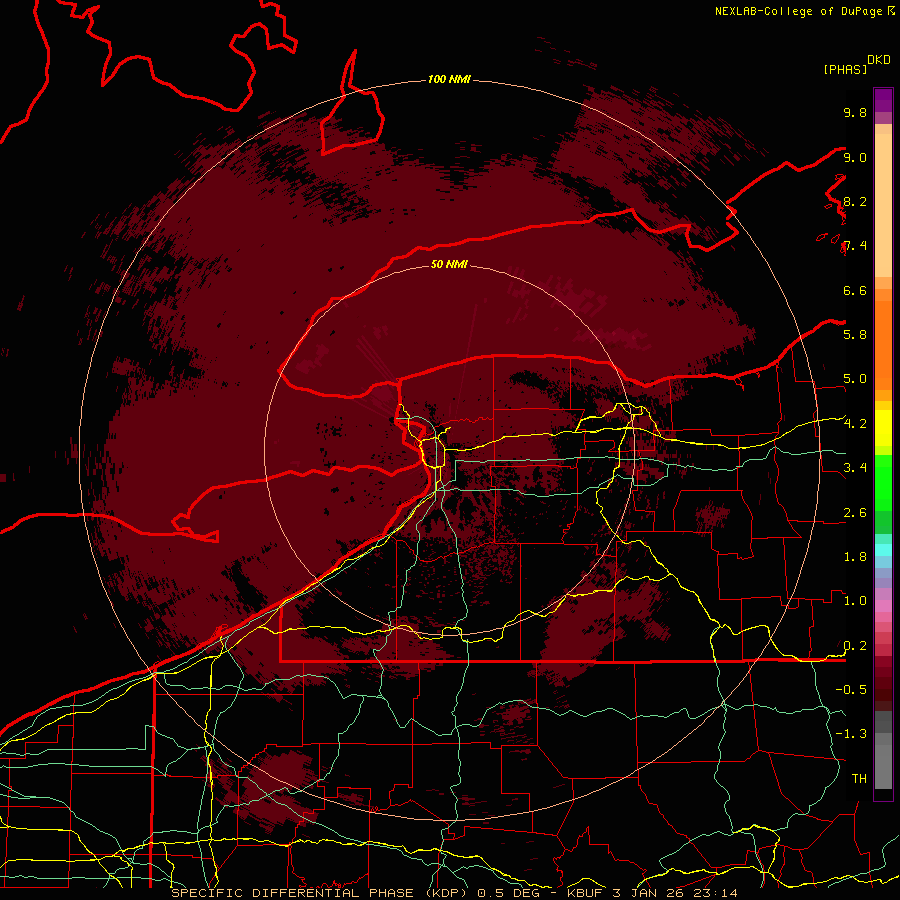Click the 8.2 scale value
Image resolution: width=900 pixels, height=900 pixels.
[x=855, y=201]
